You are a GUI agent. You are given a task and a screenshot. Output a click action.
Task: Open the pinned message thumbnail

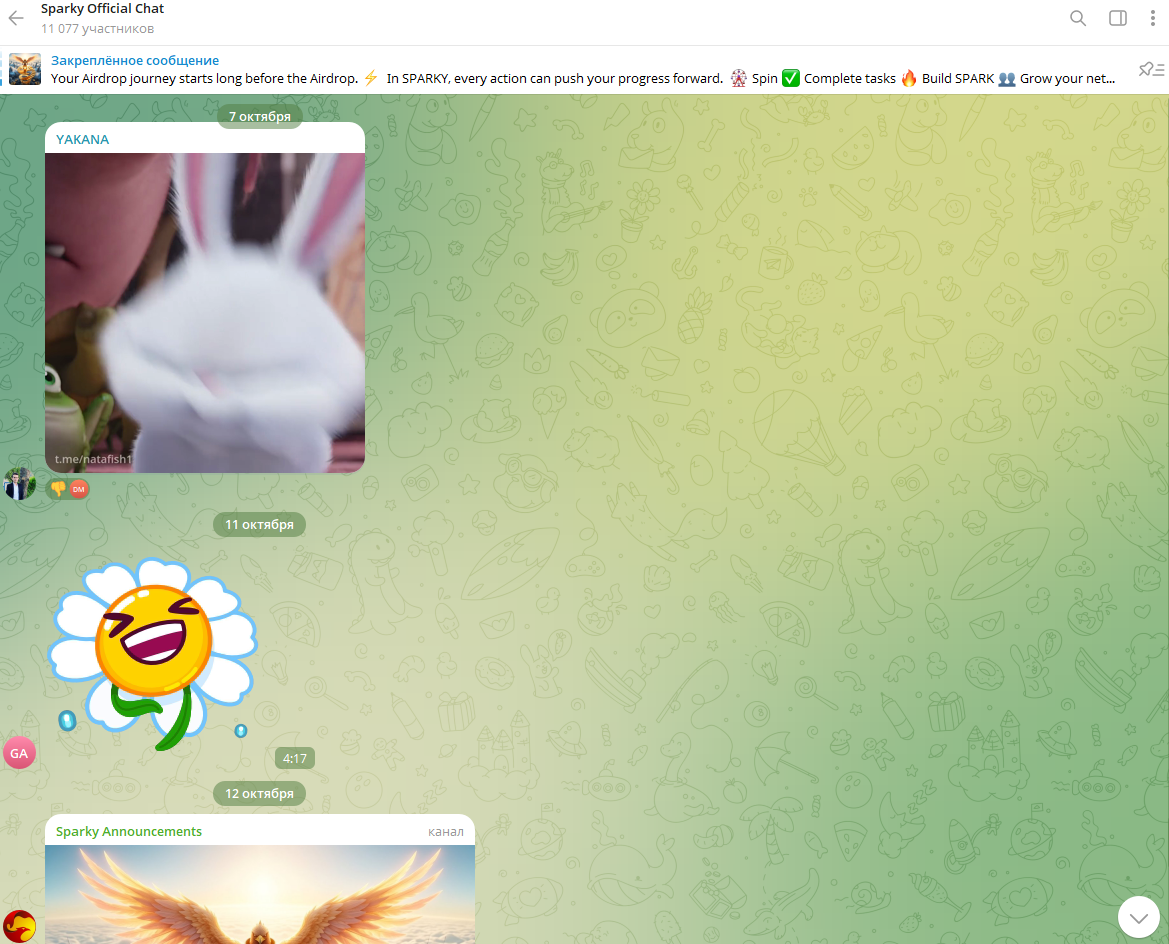25,69
